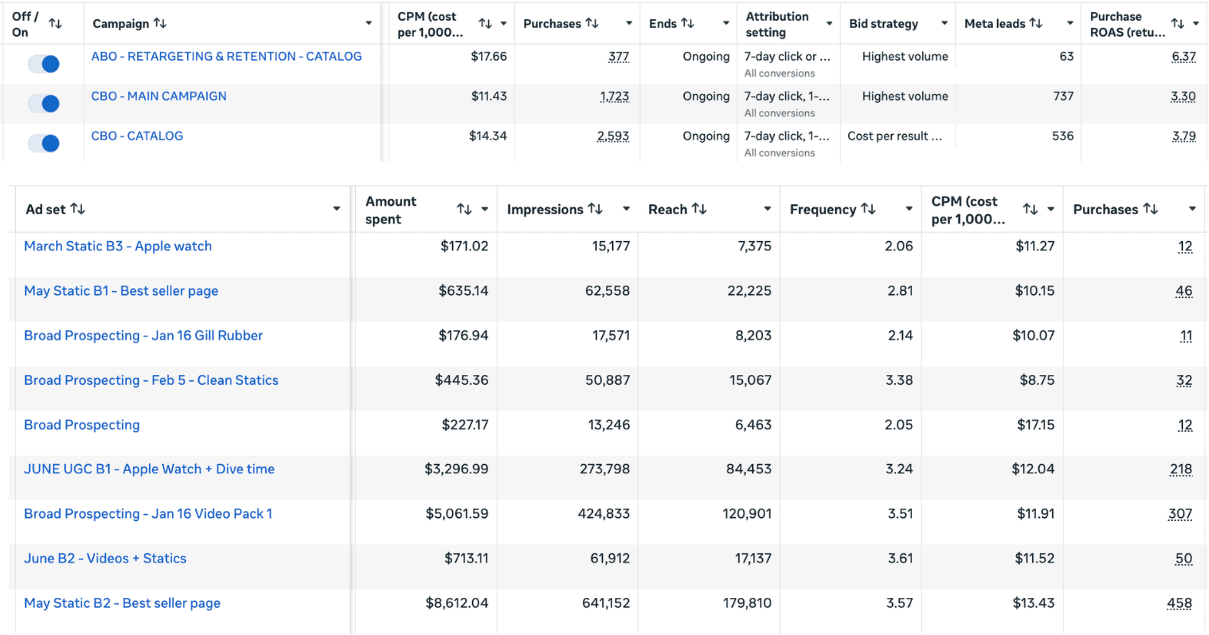The image size is (1209, 635).
Task: Toggle the CBO - CATALOG campaign switch
Action: click(x=44, y=143)
